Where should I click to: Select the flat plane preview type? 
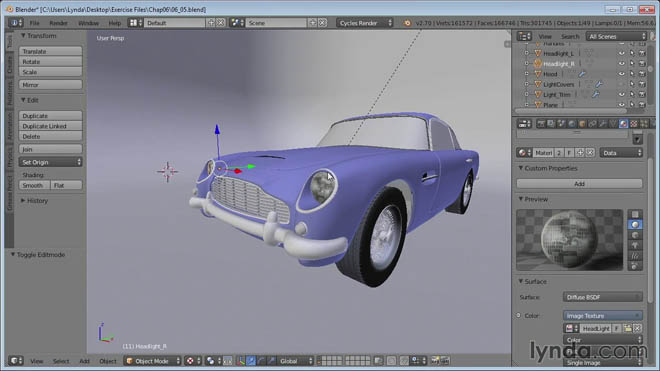tap(635, 214)
